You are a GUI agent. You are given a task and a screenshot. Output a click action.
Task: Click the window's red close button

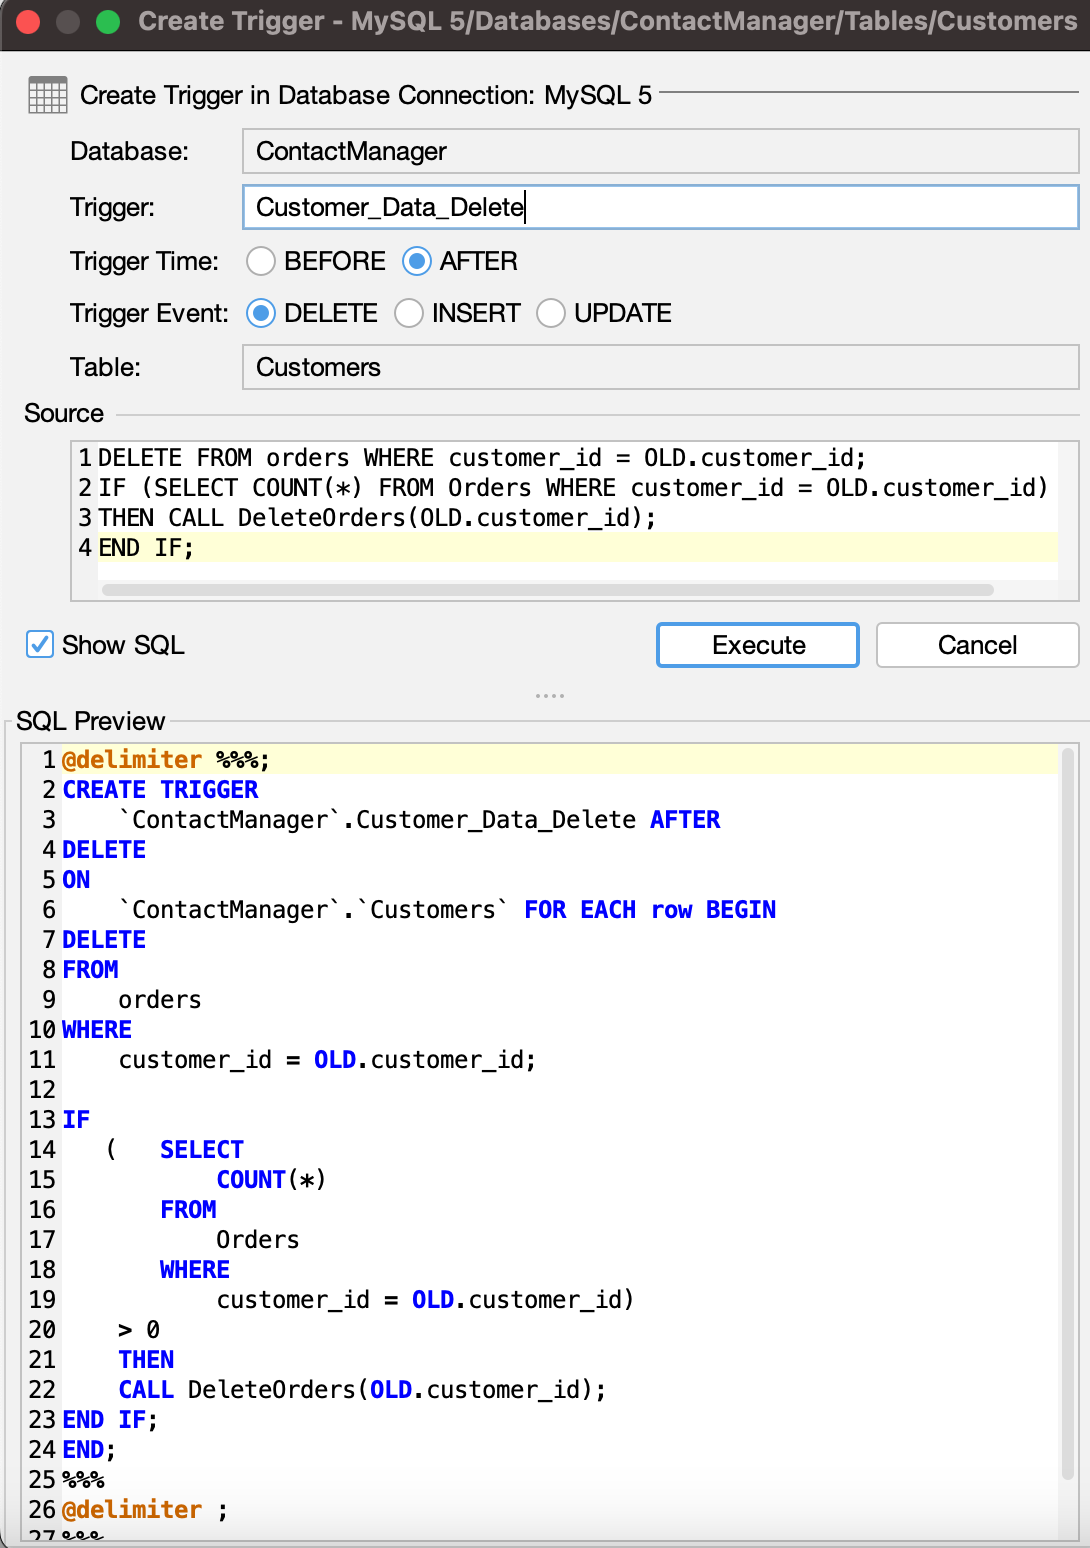(28, 22)
